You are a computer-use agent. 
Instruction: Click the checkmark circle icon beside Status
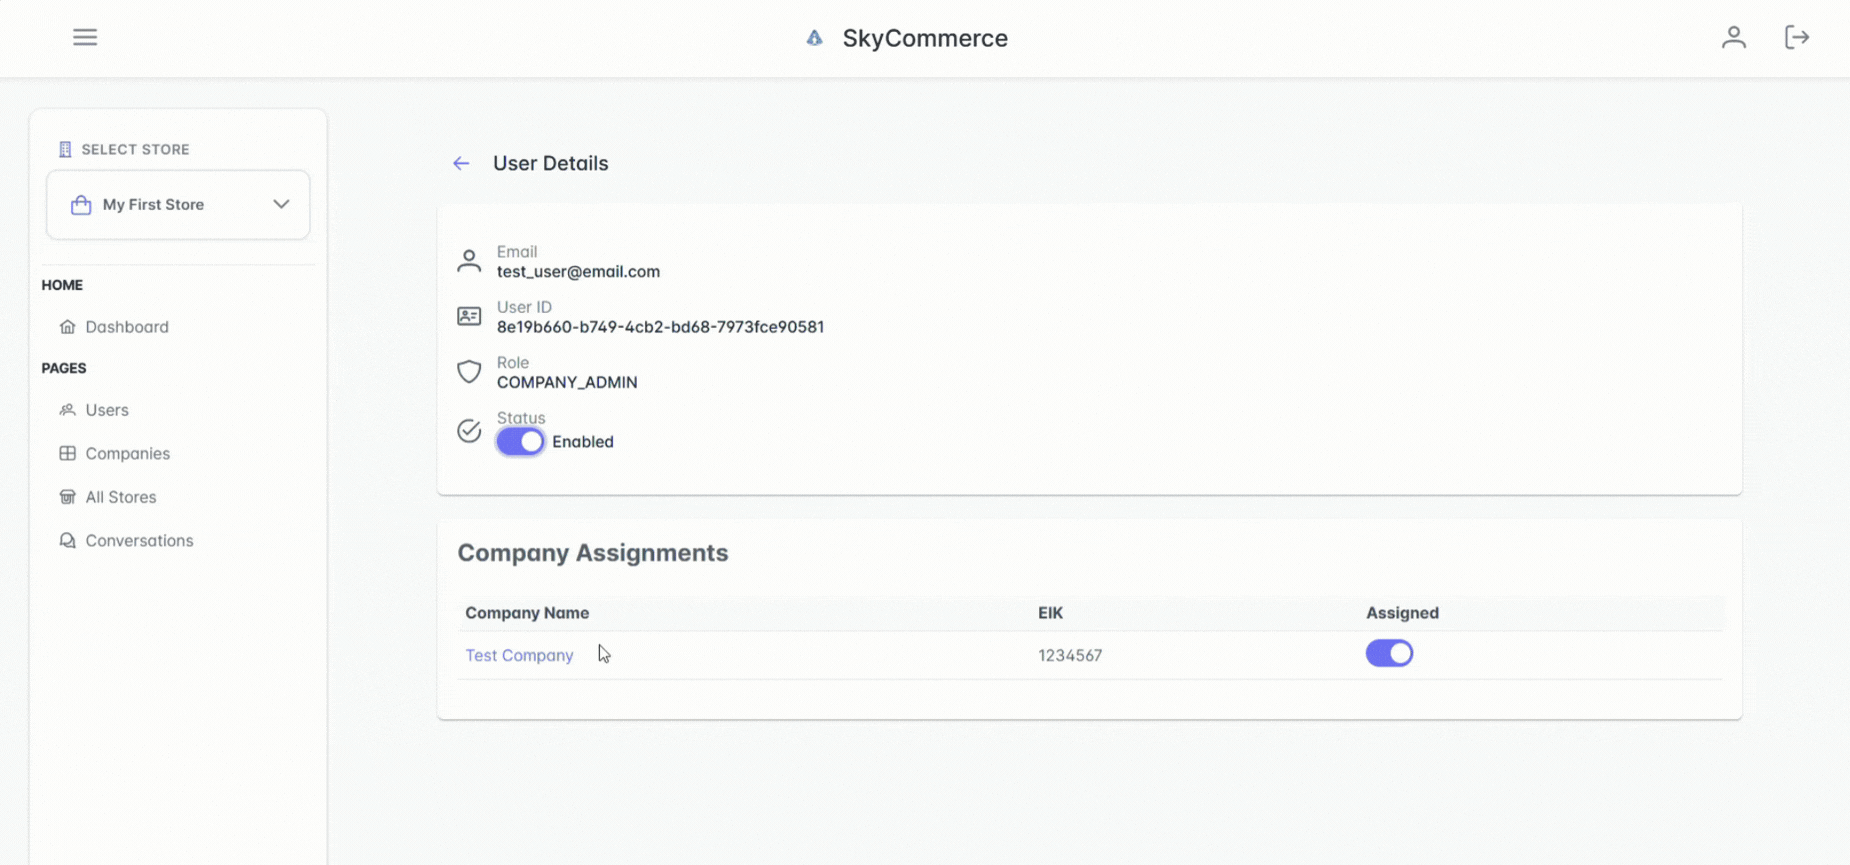click(469, 430)
